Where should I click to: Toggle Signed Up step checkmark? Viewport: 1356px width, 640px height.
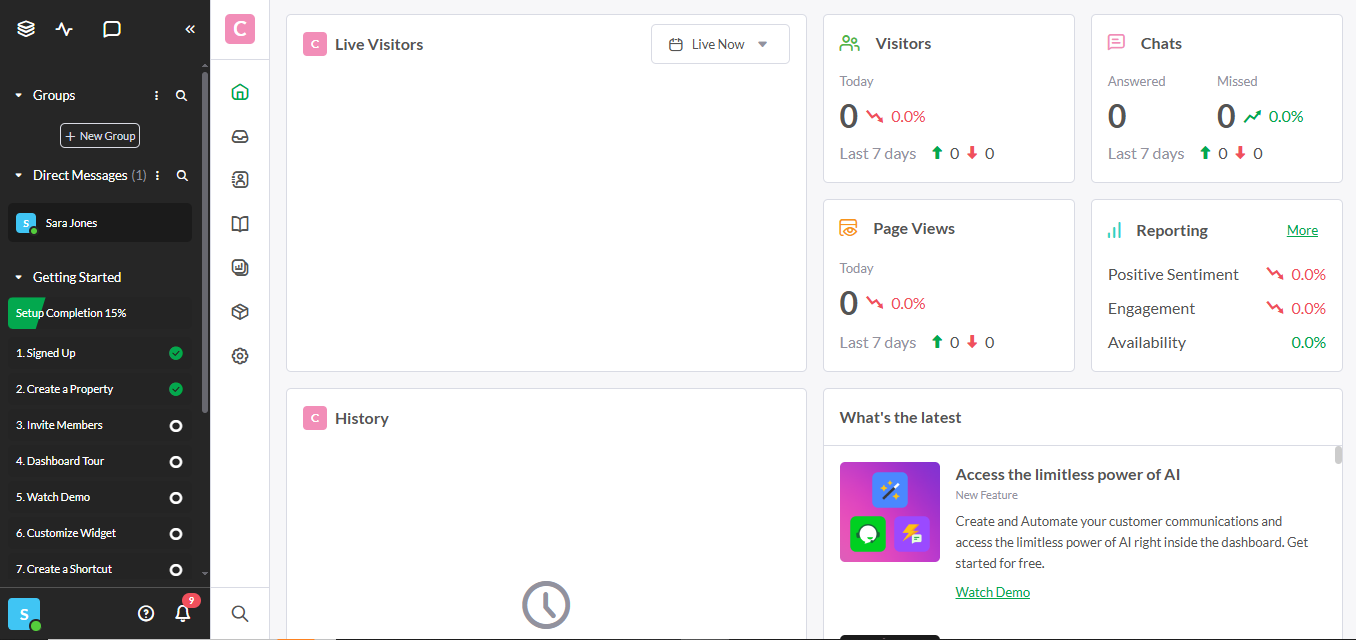pos(176,353)
